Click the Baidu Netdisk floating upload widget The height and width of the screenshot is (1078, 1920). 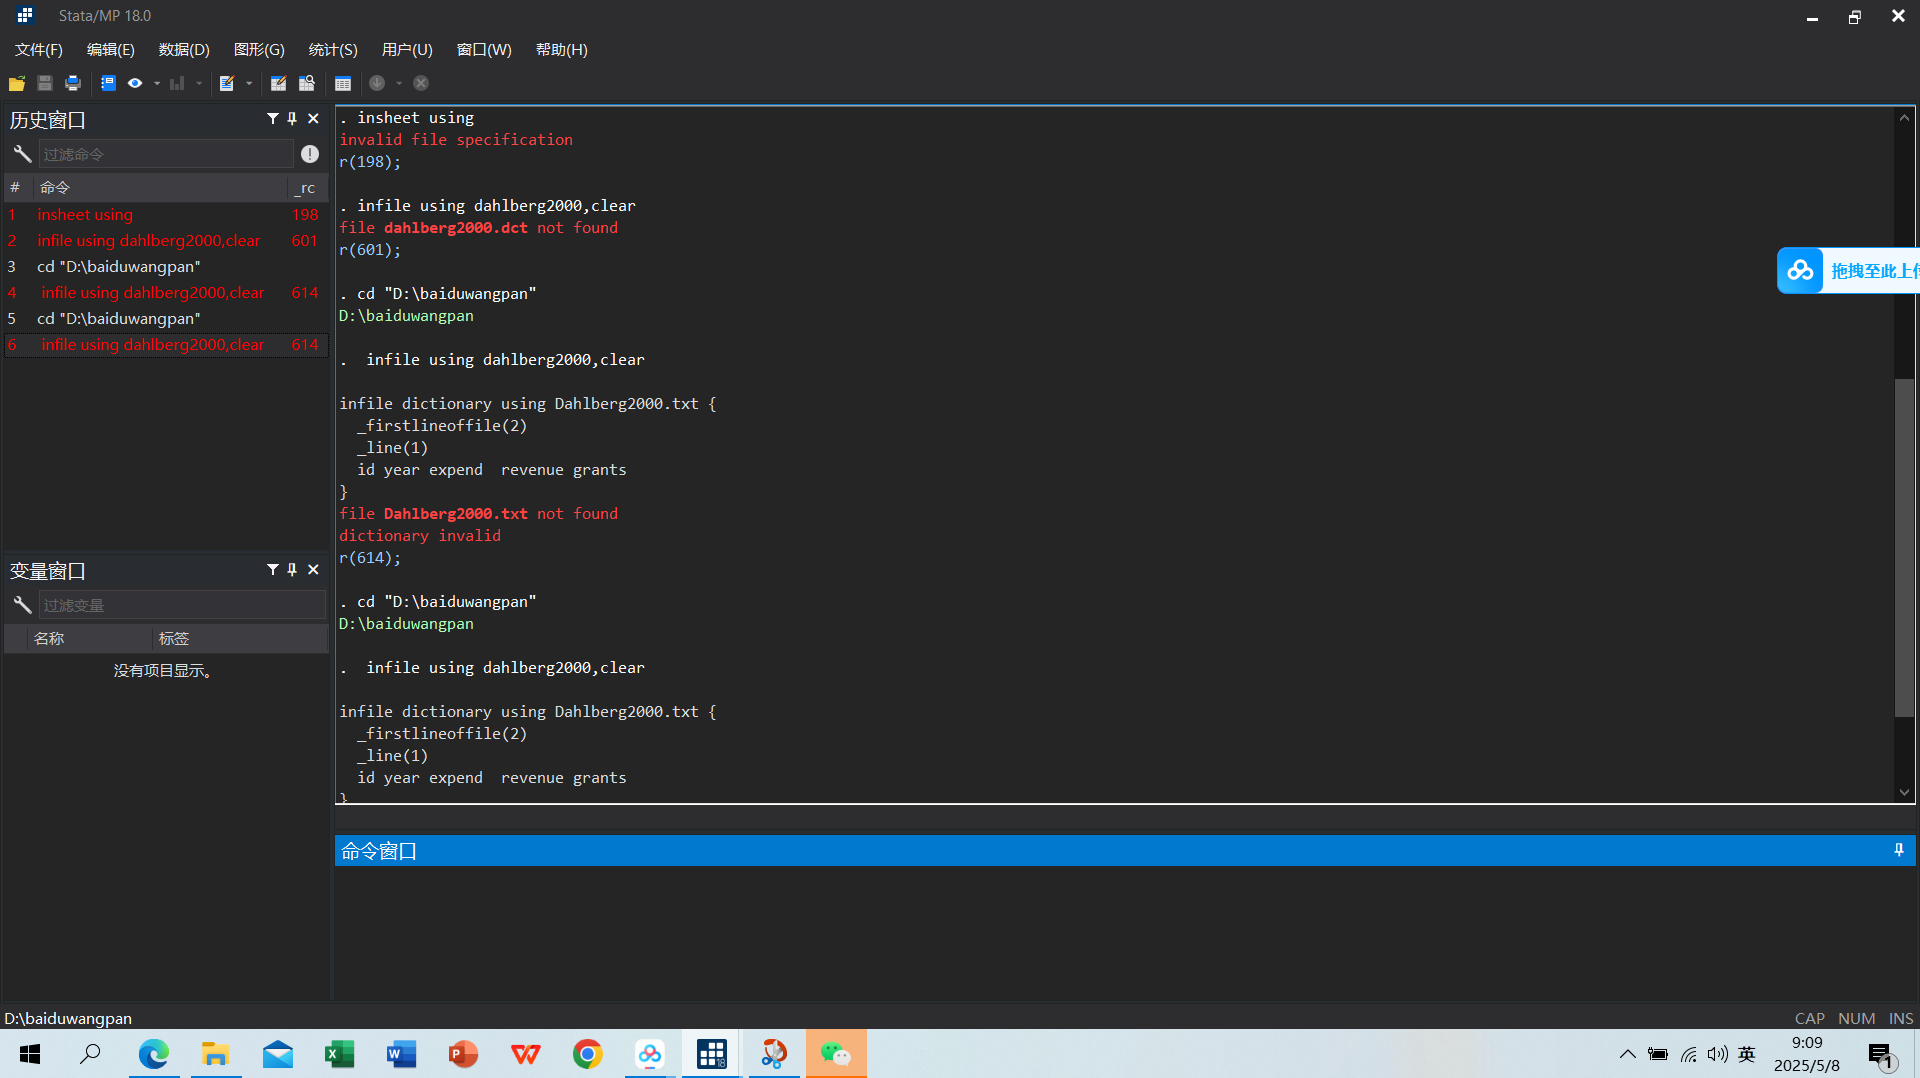click(x=1848, y=270)
